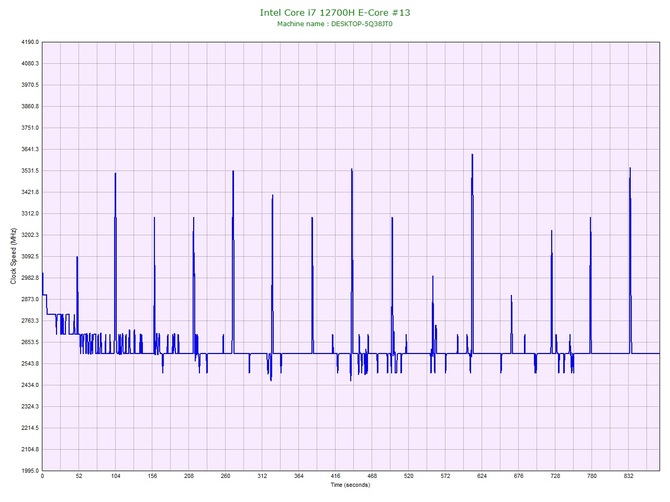Select the 2104.8 y-axis value
This screenshot has width=670, height=502.
[30, 449]
